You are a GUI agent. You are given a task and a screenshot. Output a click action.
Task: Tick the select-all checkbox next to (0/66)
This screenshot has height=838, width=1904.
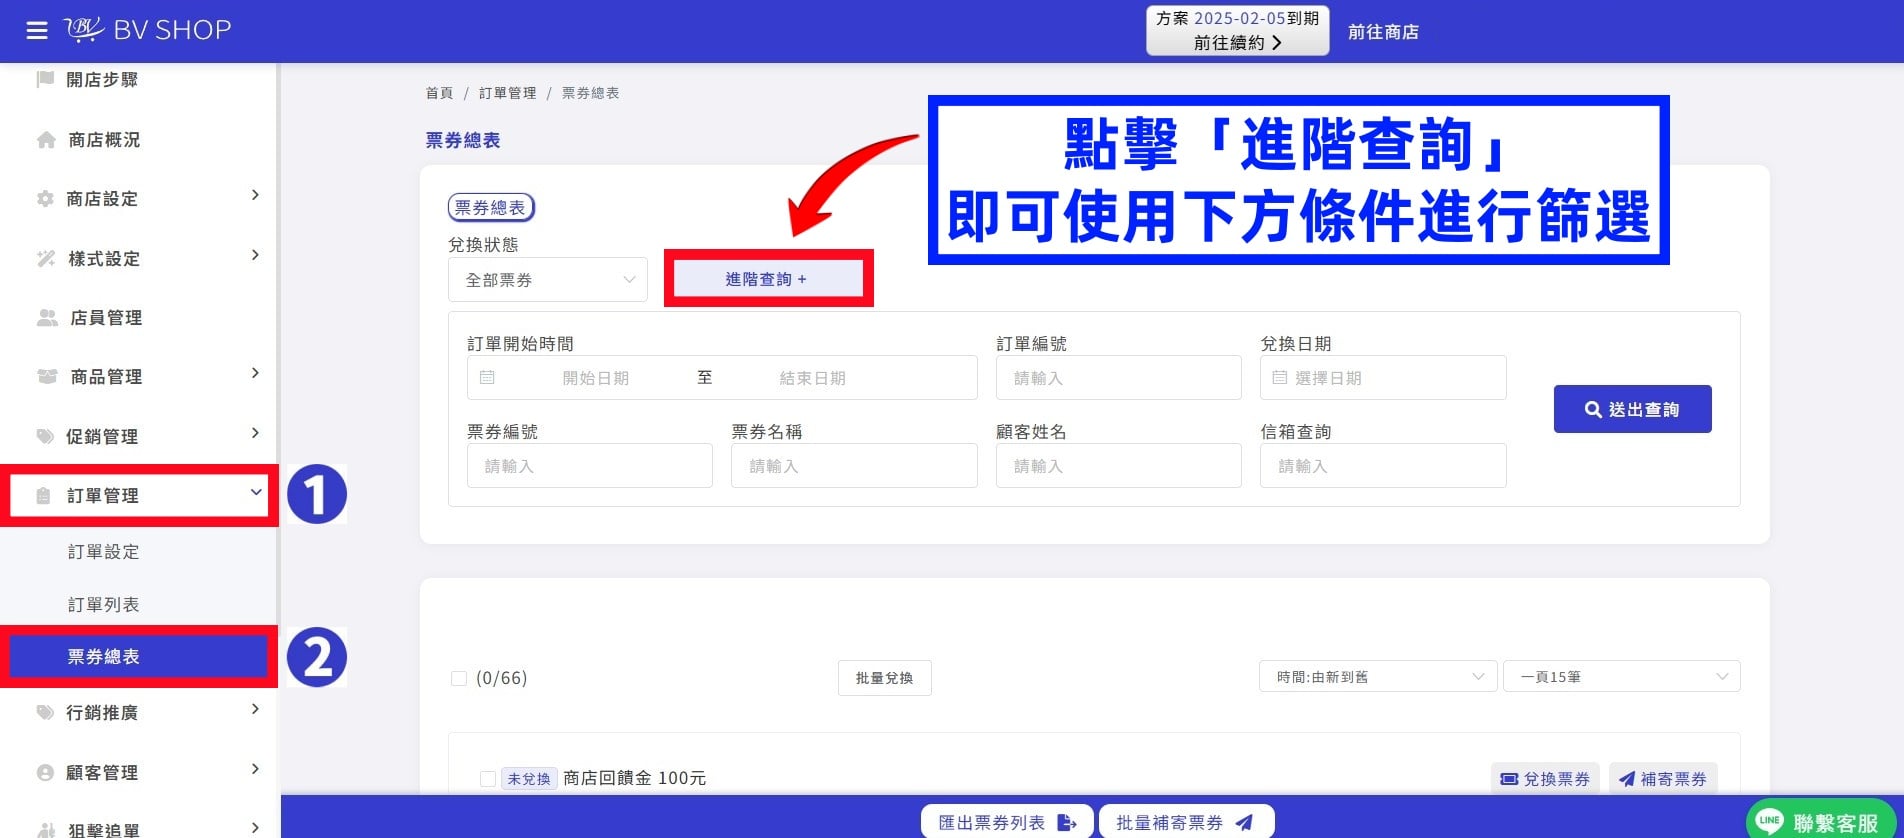pos(459,679)
